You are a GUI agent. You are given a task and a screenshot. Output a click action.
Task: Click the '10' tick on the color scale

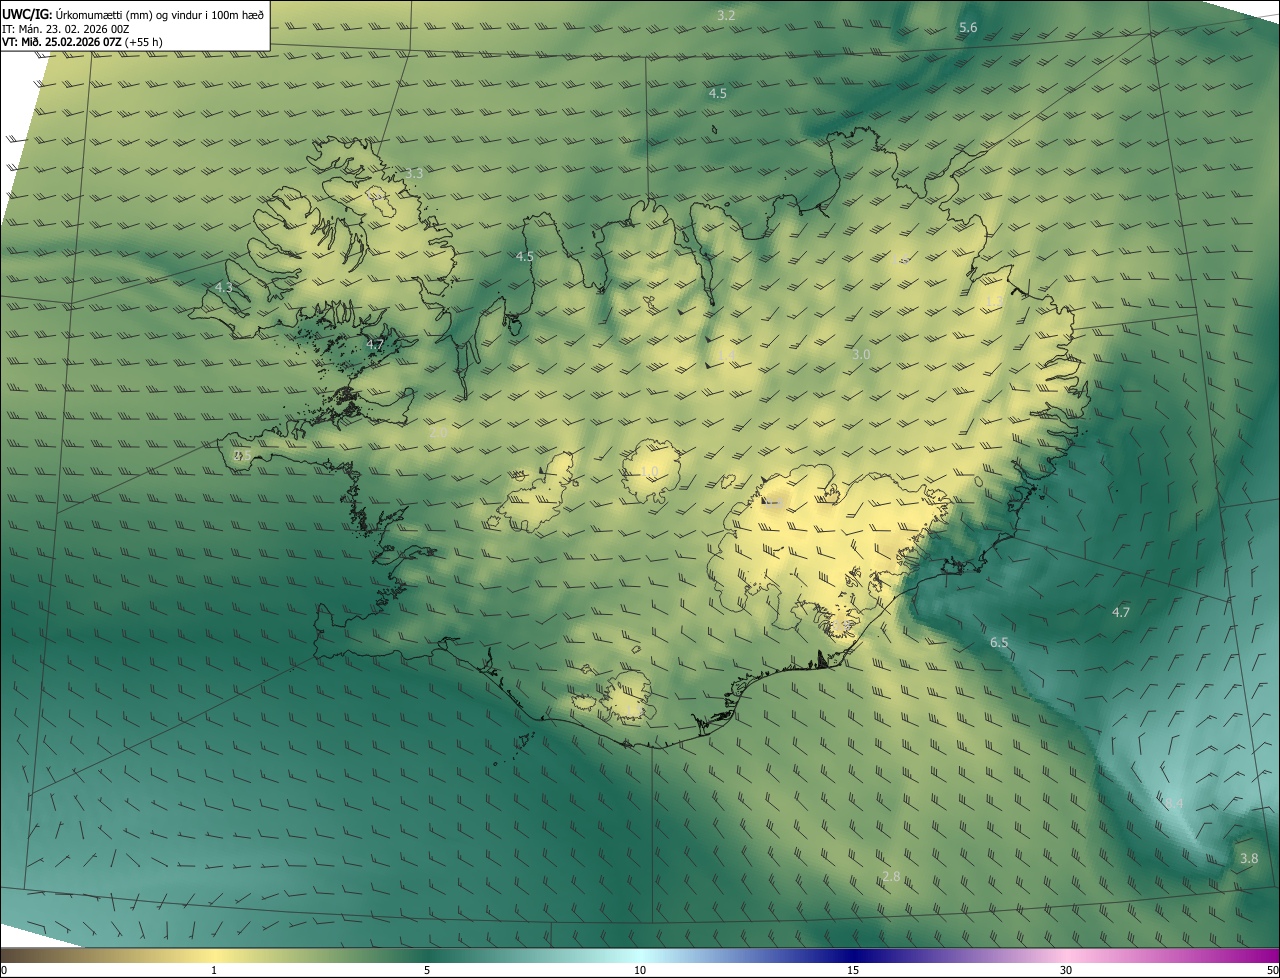coord(640,970)
